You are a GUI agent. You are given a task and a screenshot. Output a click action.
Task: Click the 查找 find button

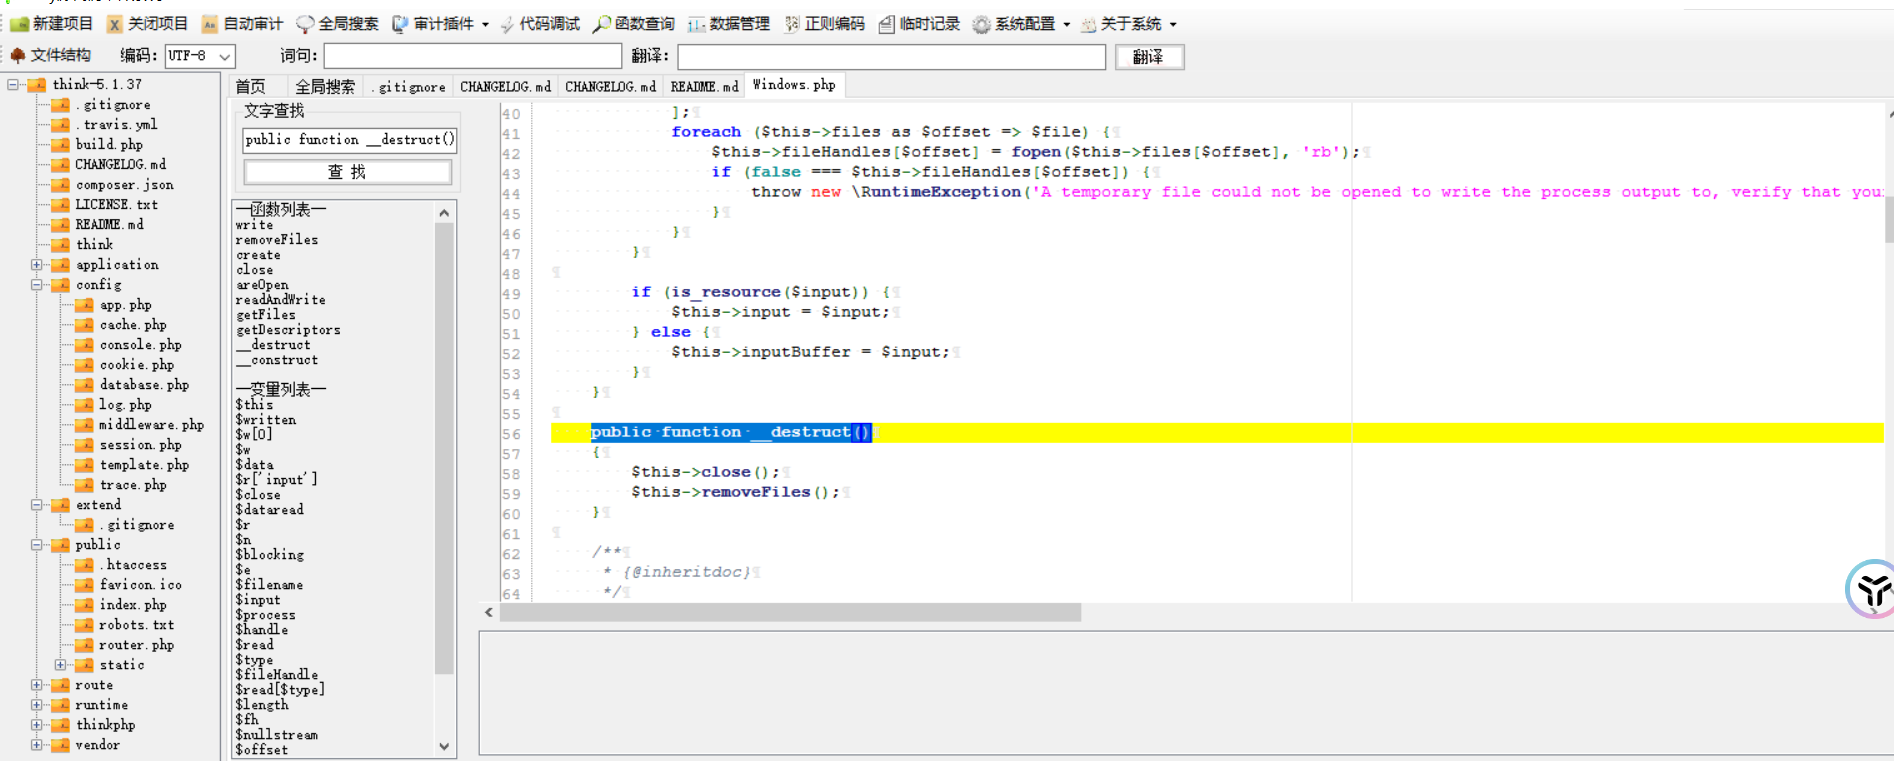coord(347,172)
